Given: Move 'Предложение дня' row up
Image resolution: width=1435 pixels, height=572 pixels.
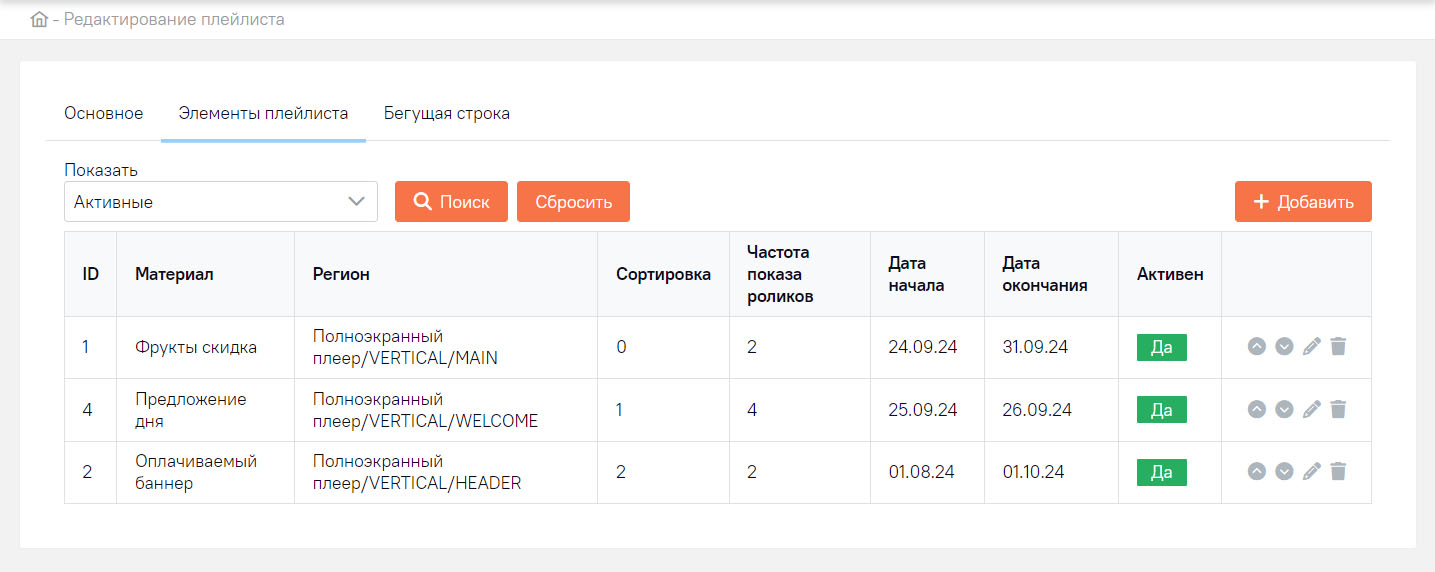Looking at the screenshot, I should click(x=1257, y=409).
